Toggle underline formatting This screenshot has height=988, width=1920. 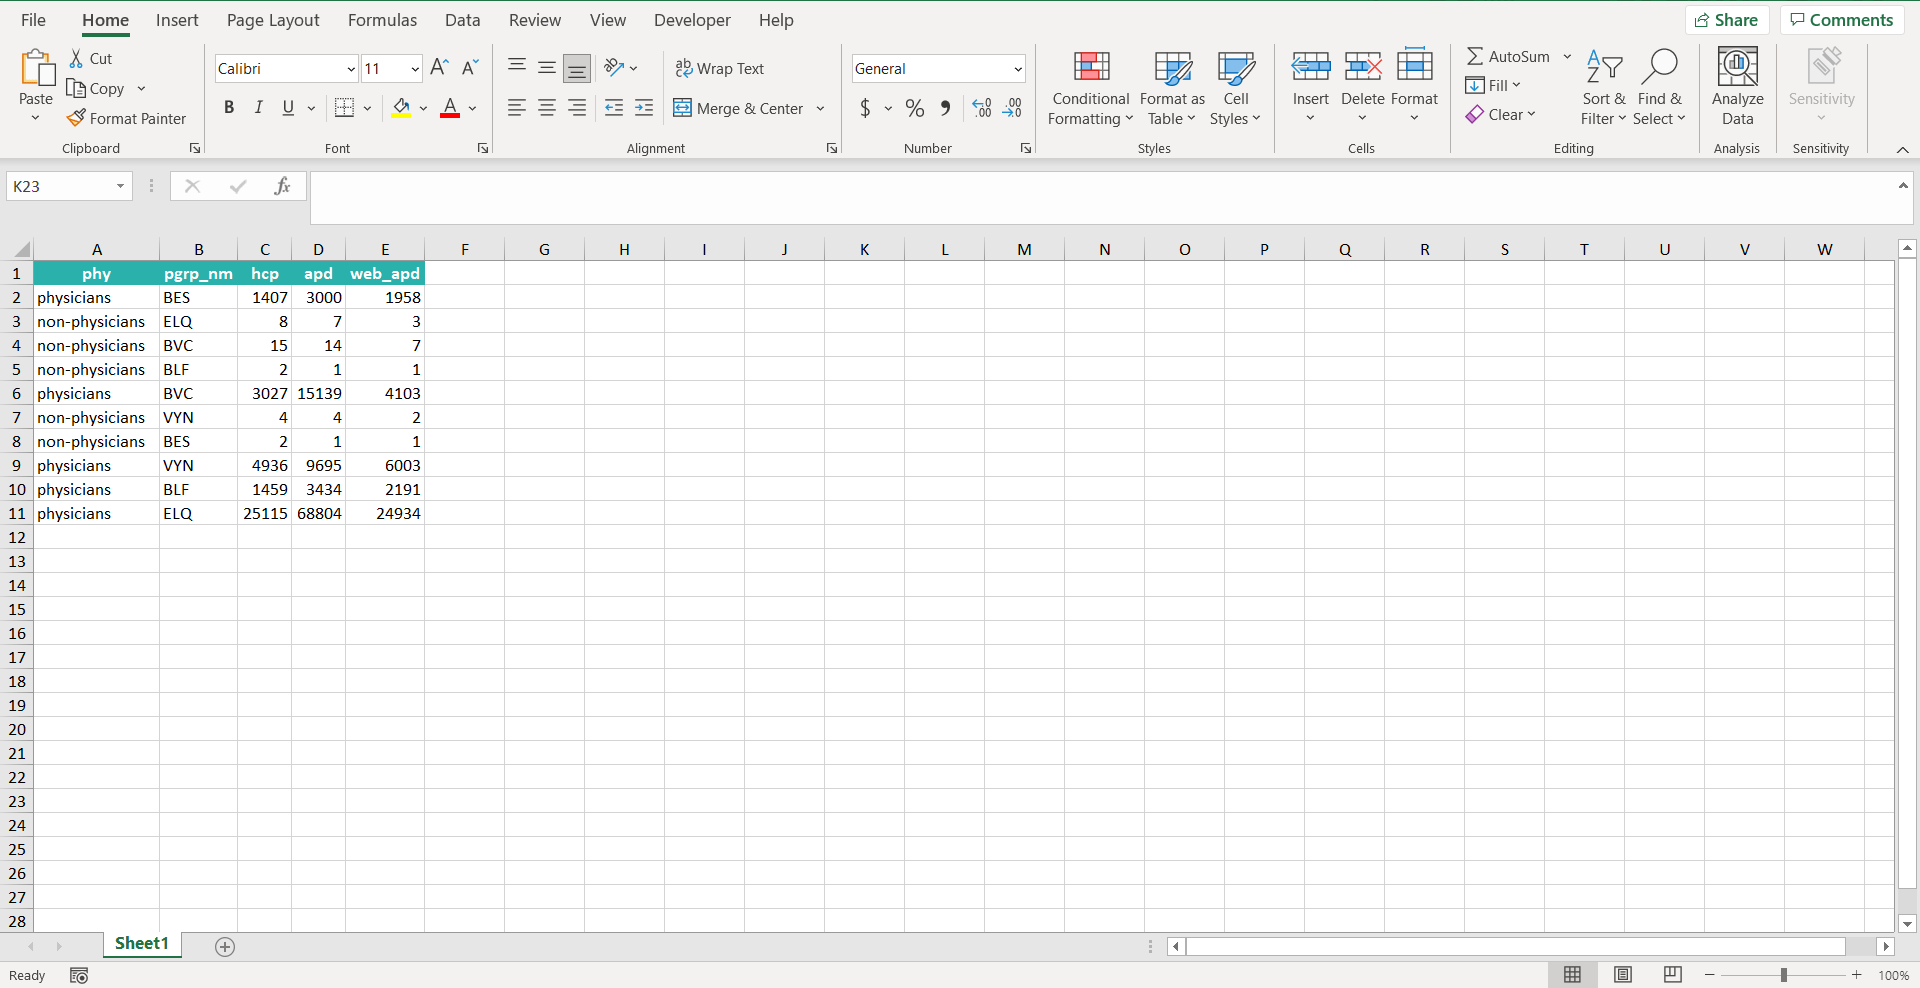point(287,108)
